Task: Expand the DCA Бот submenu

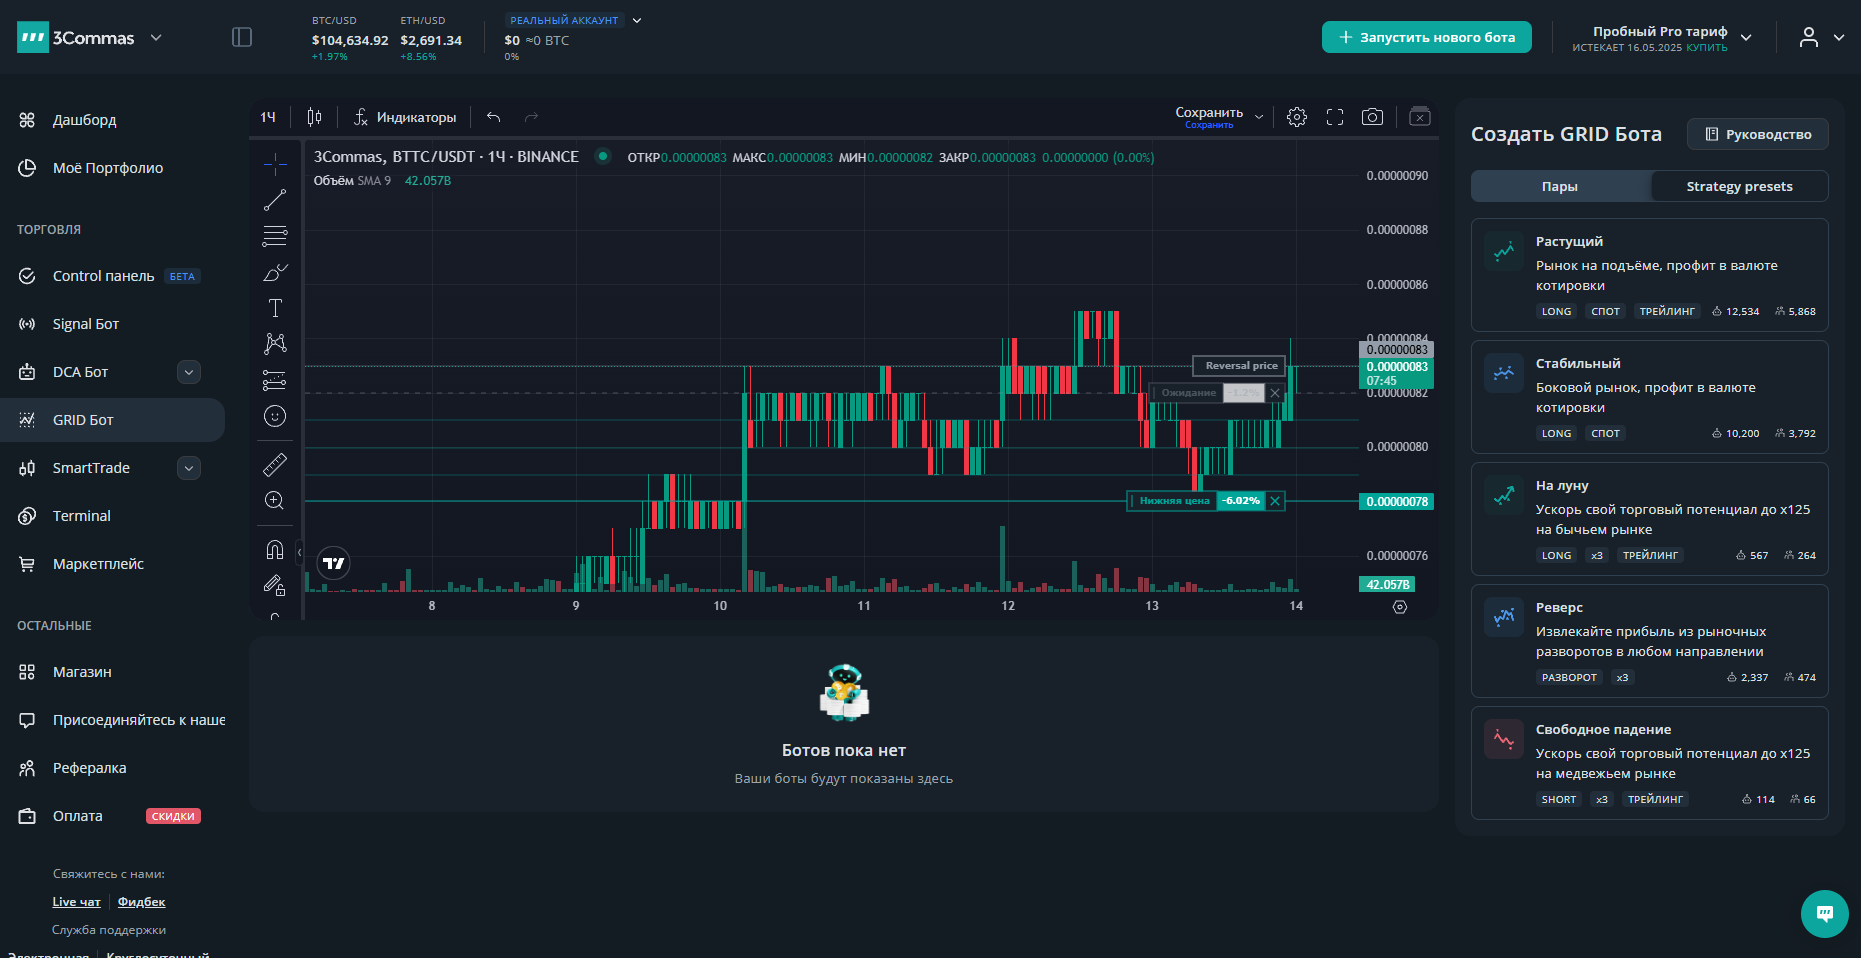Action: (x=189, y=372)
